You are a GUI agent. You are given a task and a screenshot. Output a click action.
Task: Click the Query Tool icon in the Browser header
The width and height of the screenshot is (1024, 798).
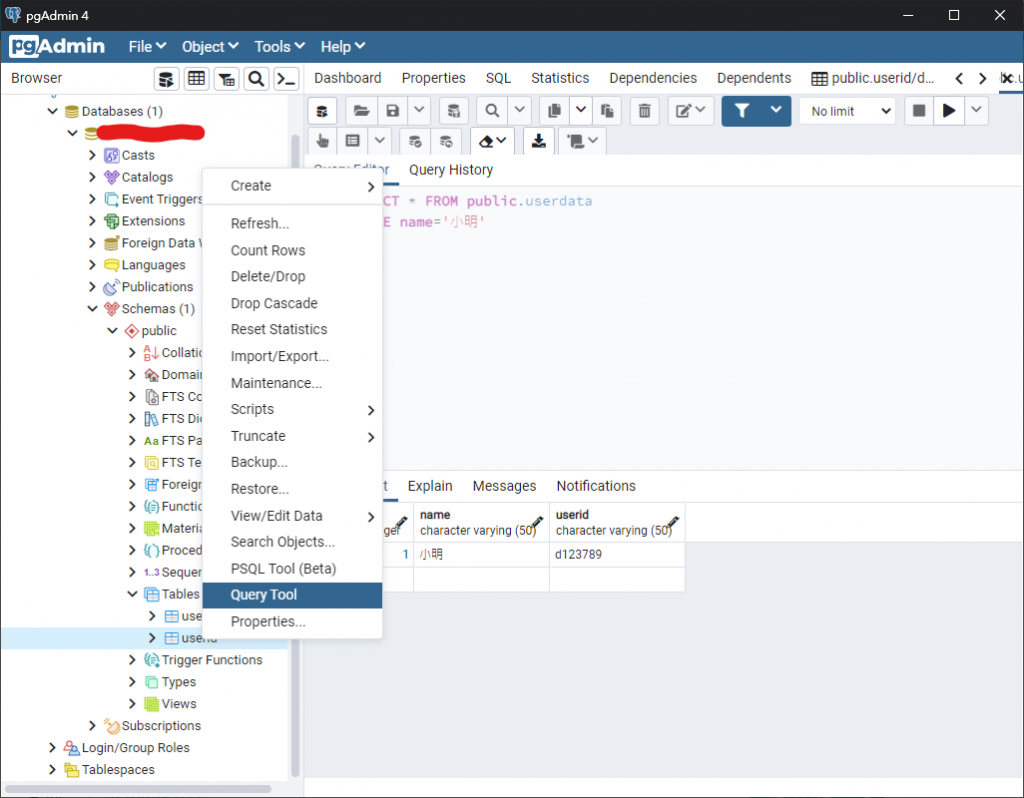tap(167, 79)
